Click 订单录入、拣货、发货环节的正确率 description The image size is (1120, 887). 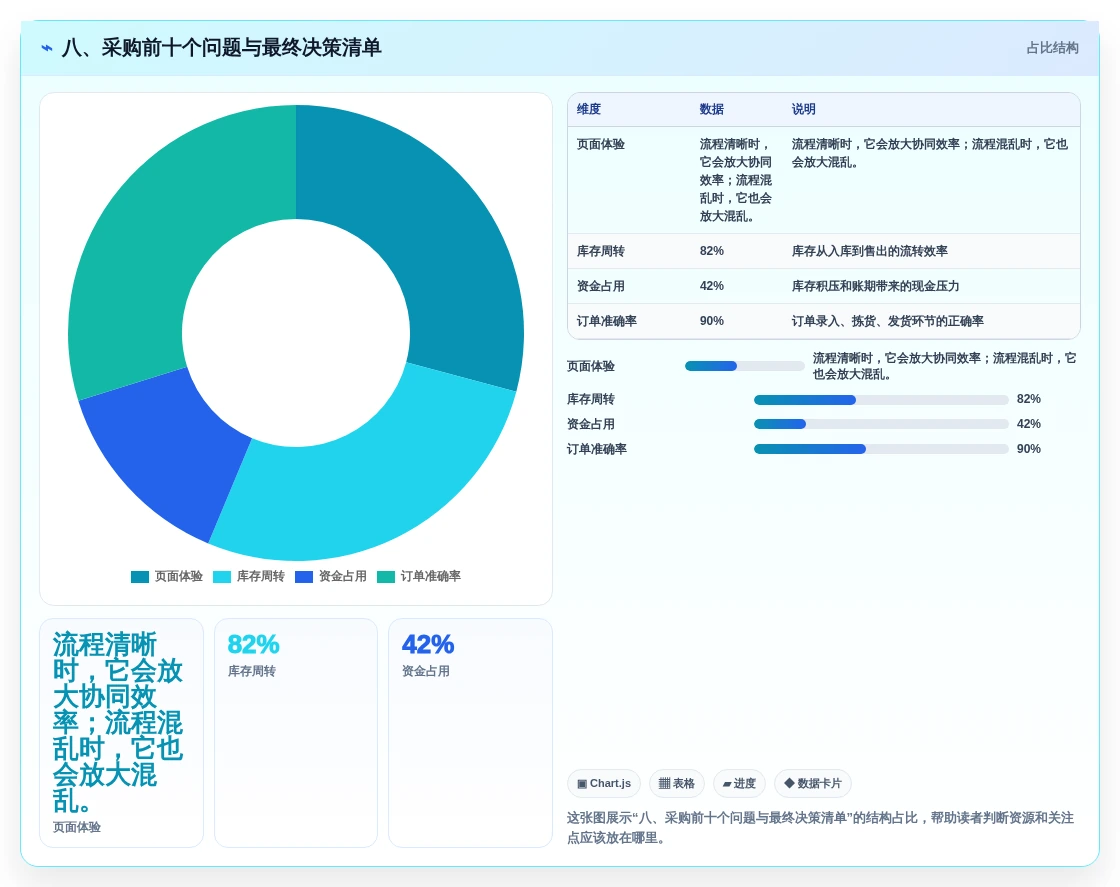point(887,321)
